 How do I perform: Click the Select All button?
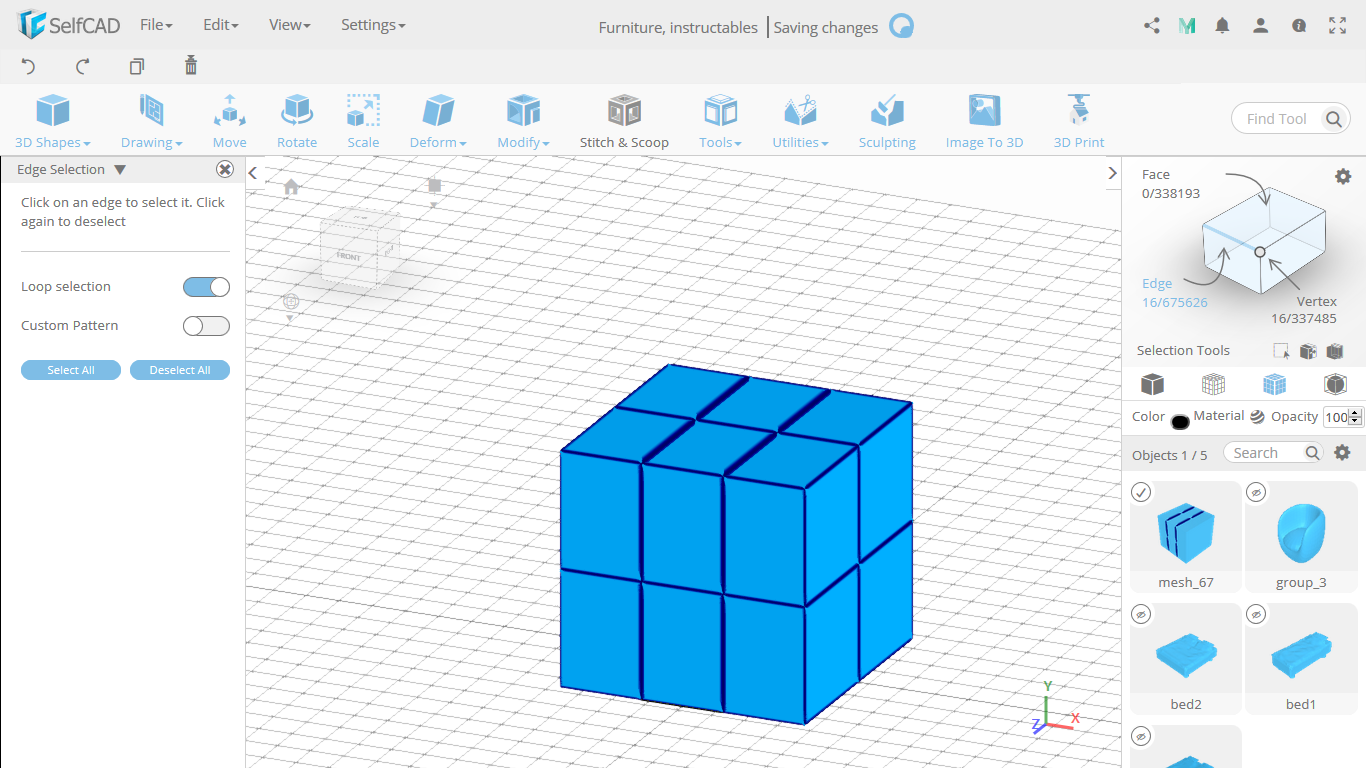point(71,370)
